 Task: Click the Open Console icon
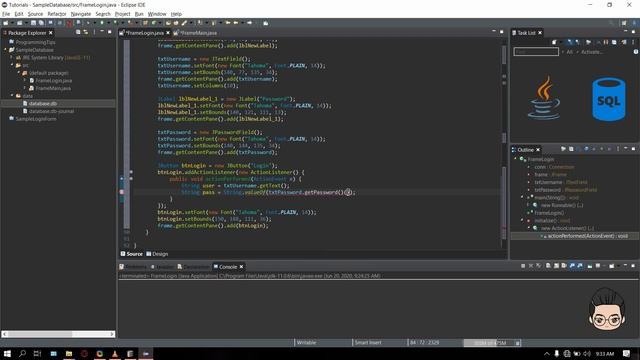[x=612, y=266]
